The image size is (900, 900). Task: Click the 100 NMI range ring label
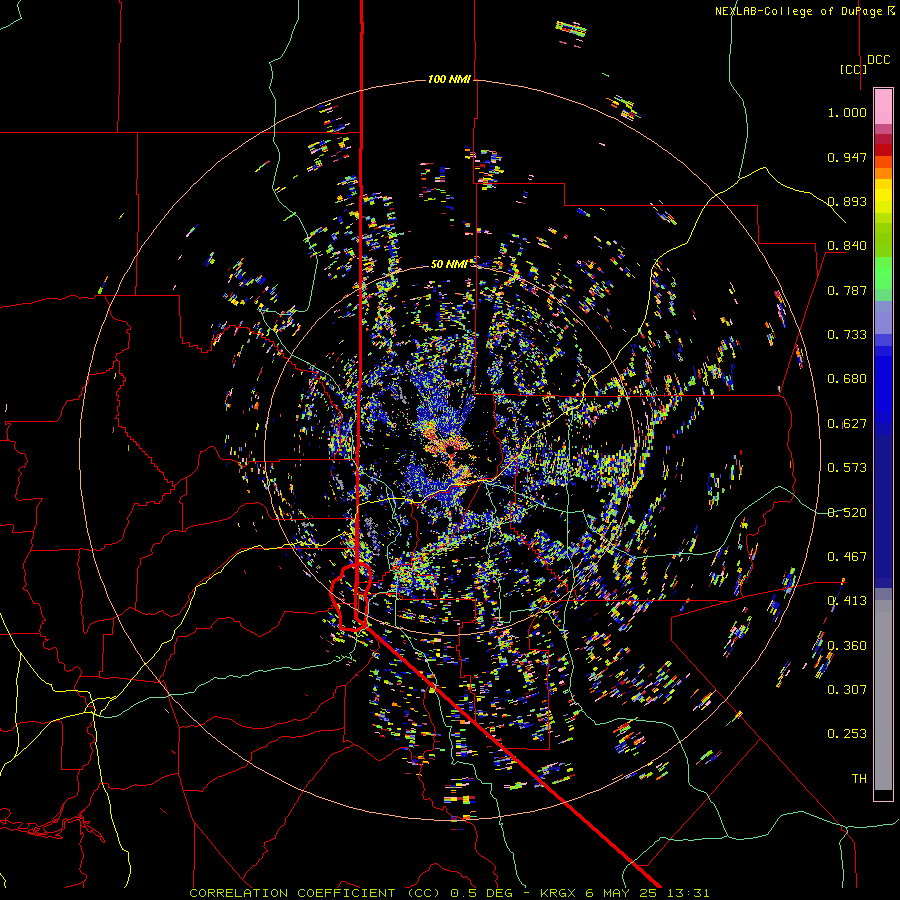click(449, 79)
